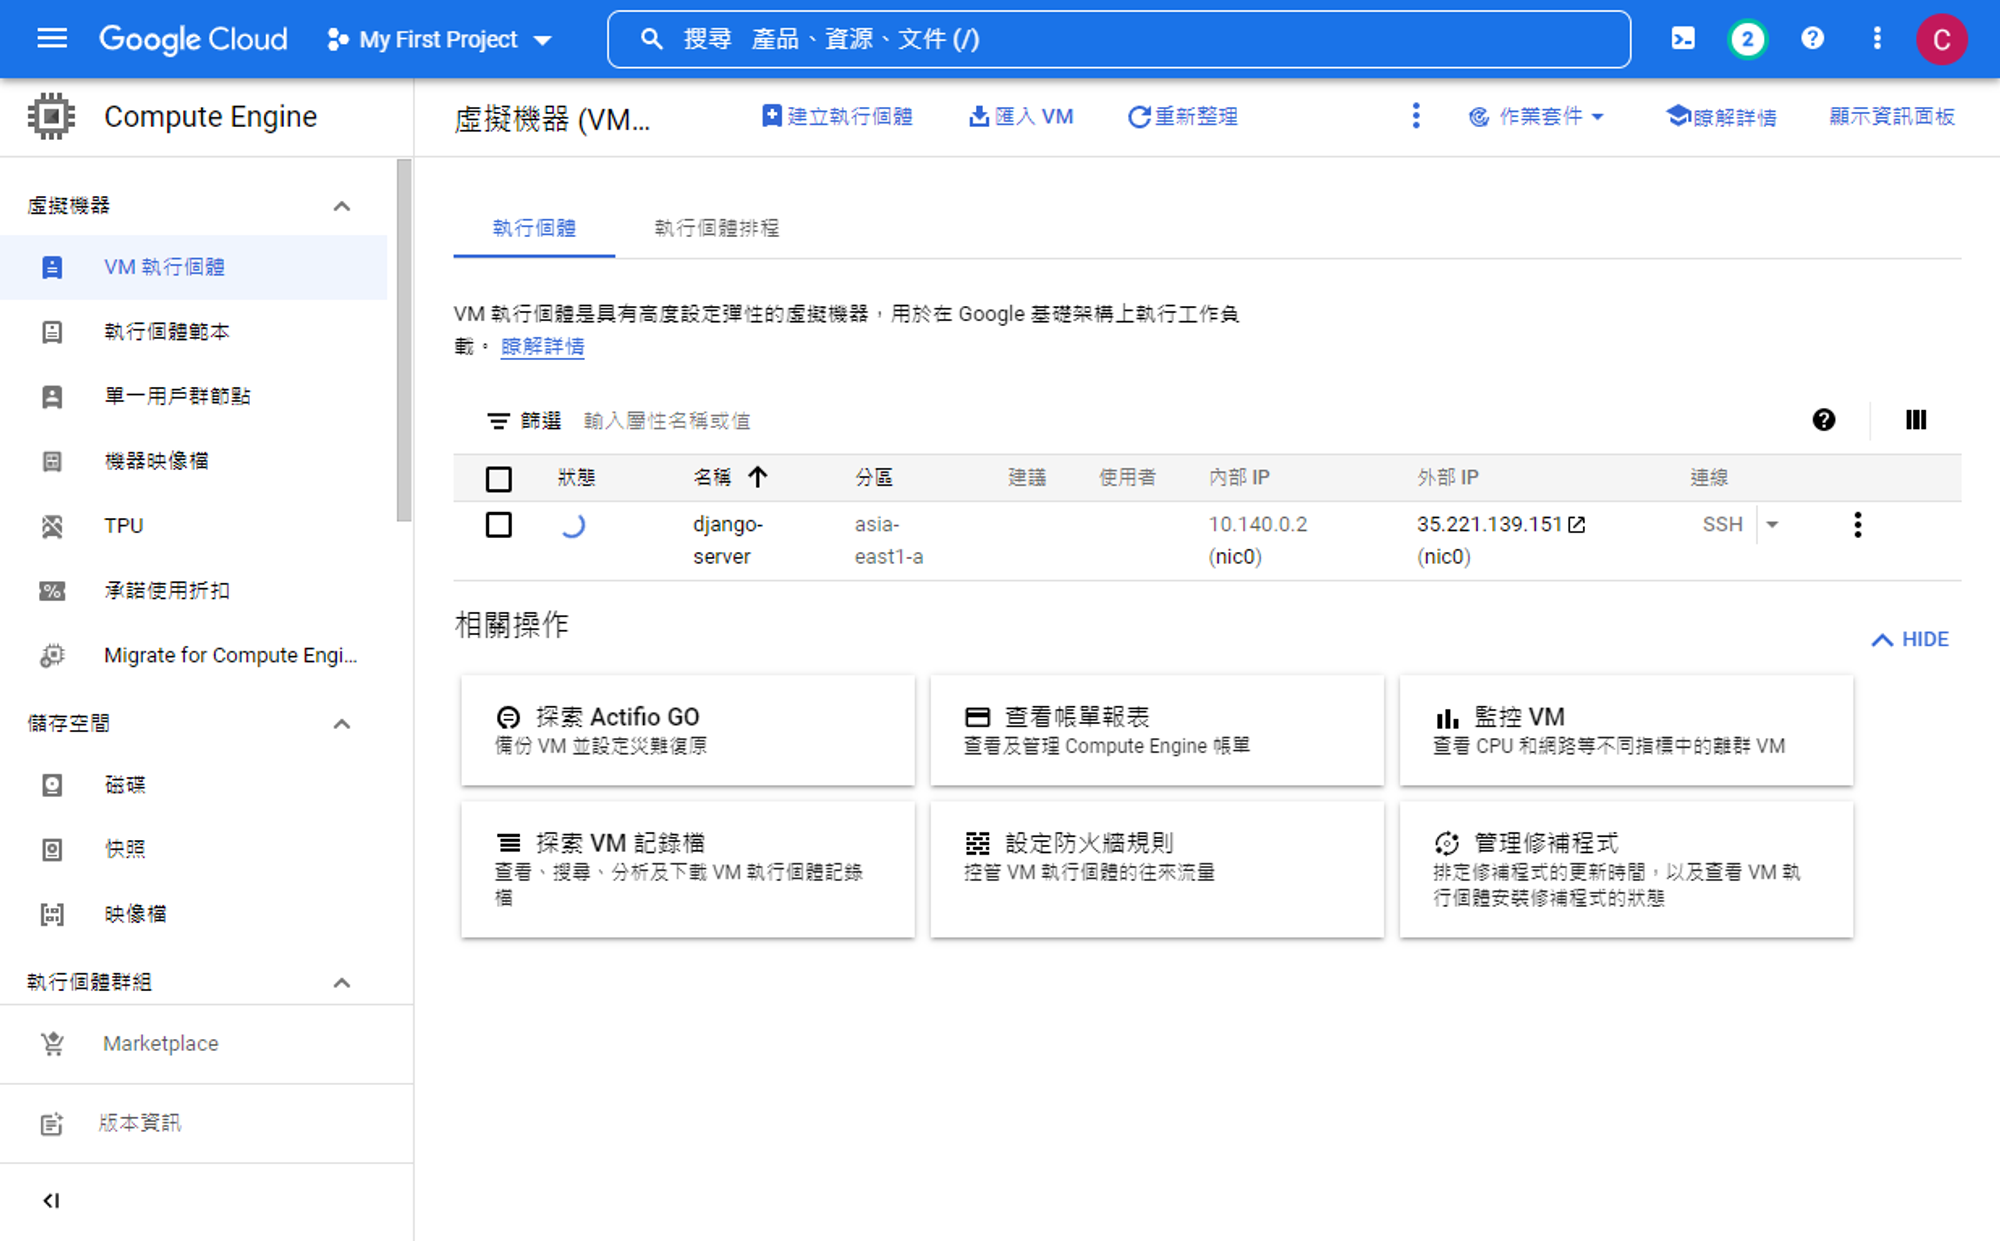Open table help question mark icon
The height and width of the screenshot is (1241, 2000).
1823,420
